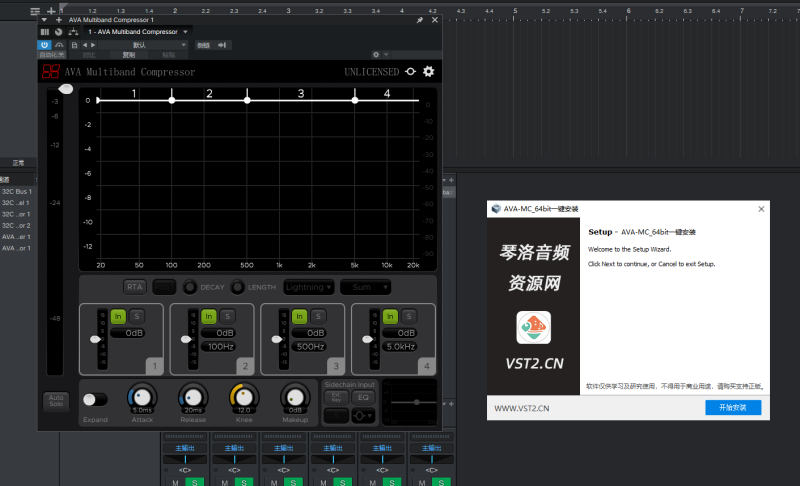
Task: Toggle the sidechain EQ button
Action: (363, 397)
